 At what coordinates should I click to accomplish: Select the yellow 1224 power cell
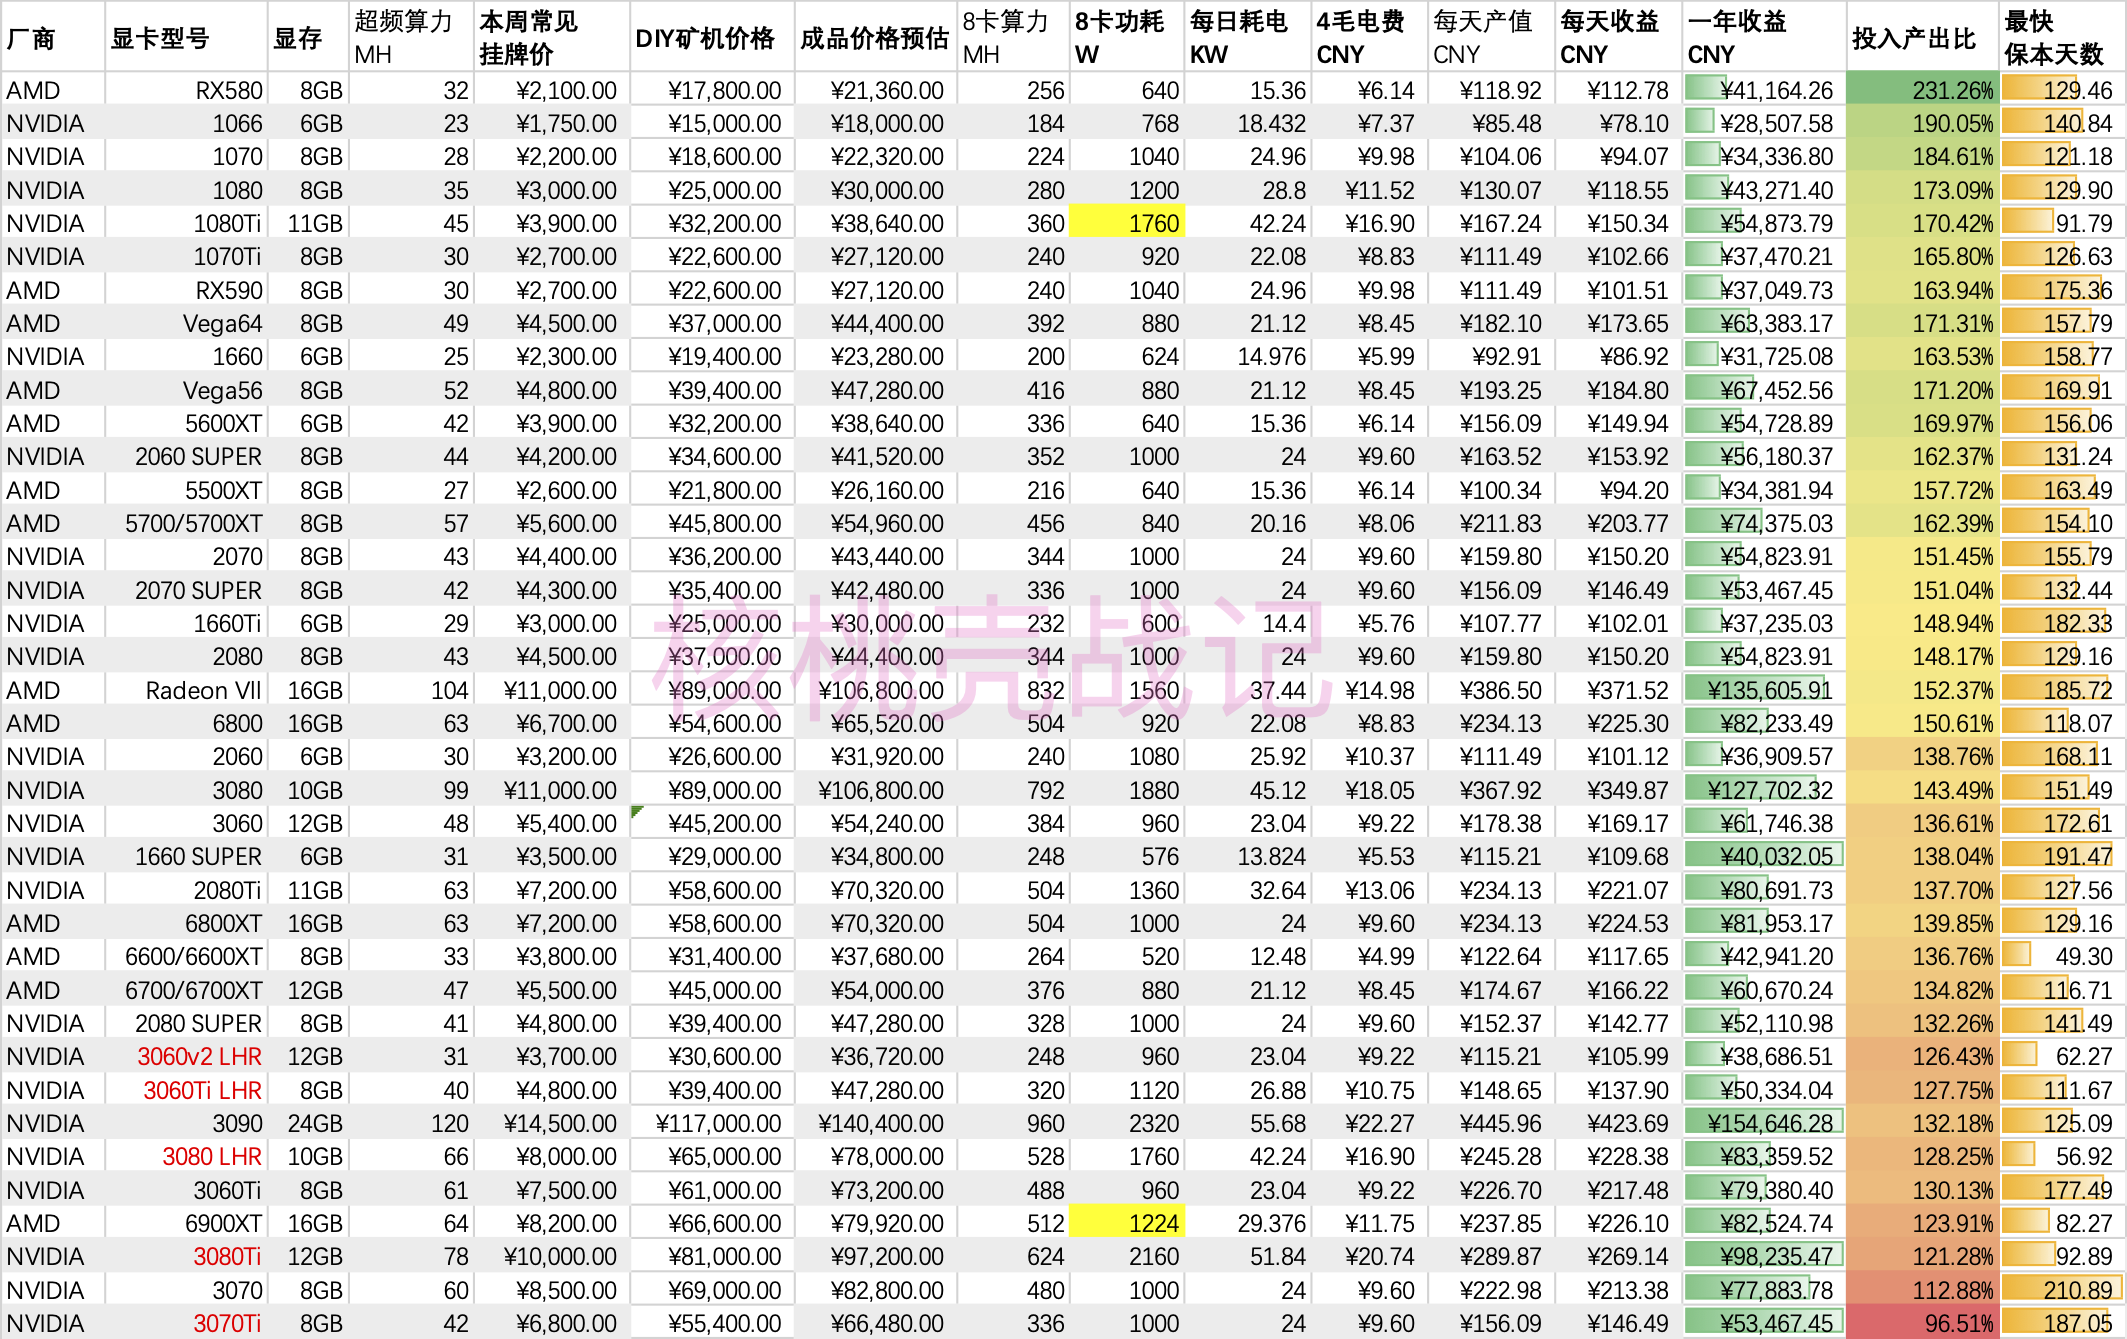coord(1127,1223)
